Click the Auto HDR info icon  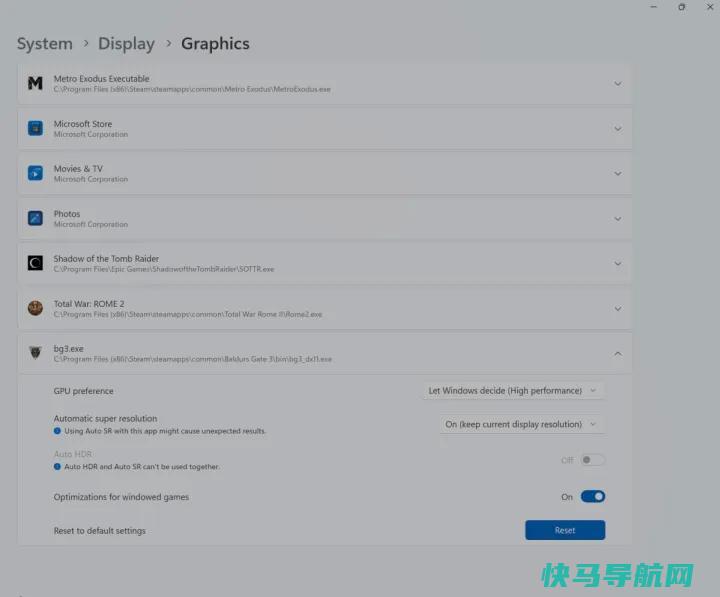click(57, 467)
